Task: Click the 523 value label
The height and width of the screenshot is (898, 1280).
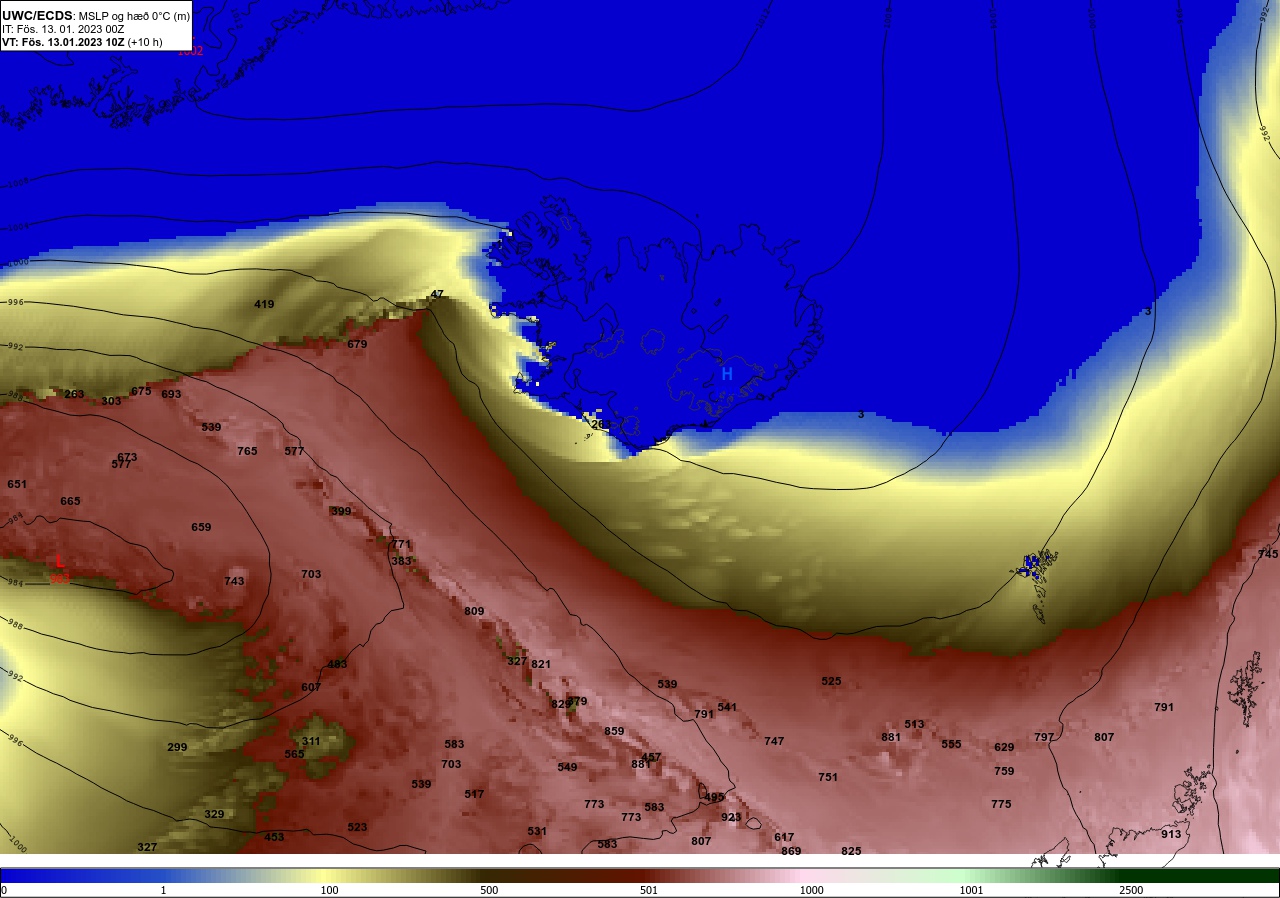Action: [357, 827]
